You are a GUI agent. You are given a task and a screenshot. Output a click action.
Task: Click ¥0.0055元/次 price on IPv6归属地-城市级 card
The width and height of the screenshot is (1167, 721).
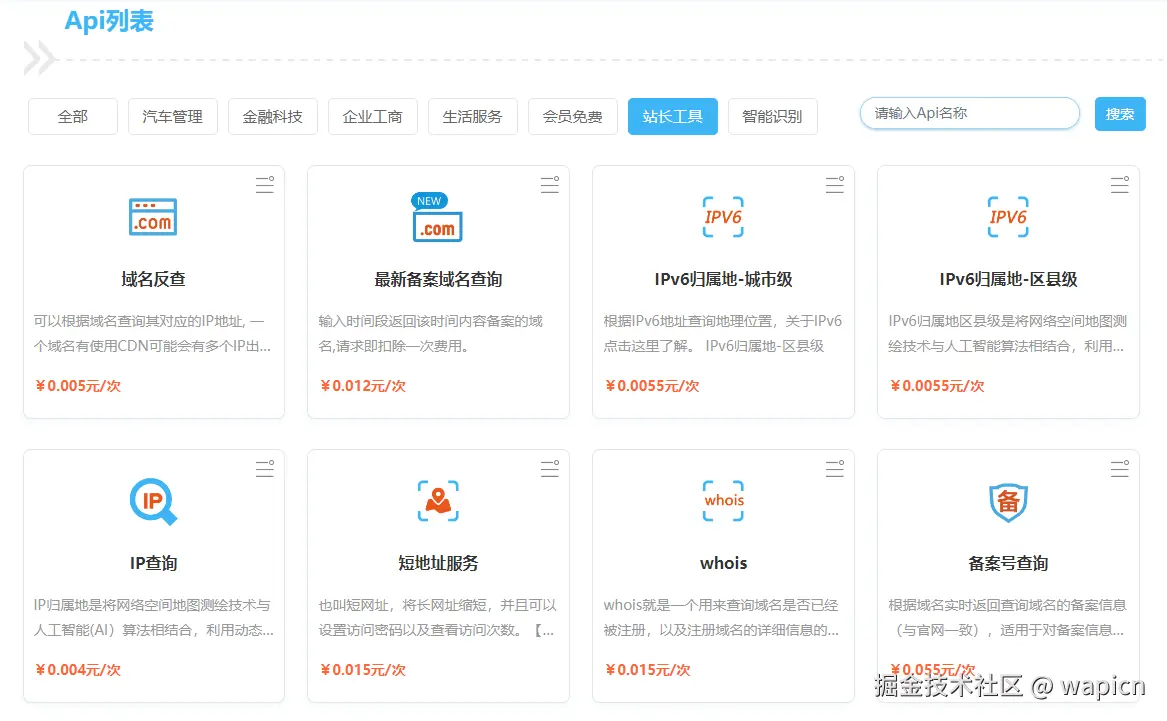[x=652, y=386]
